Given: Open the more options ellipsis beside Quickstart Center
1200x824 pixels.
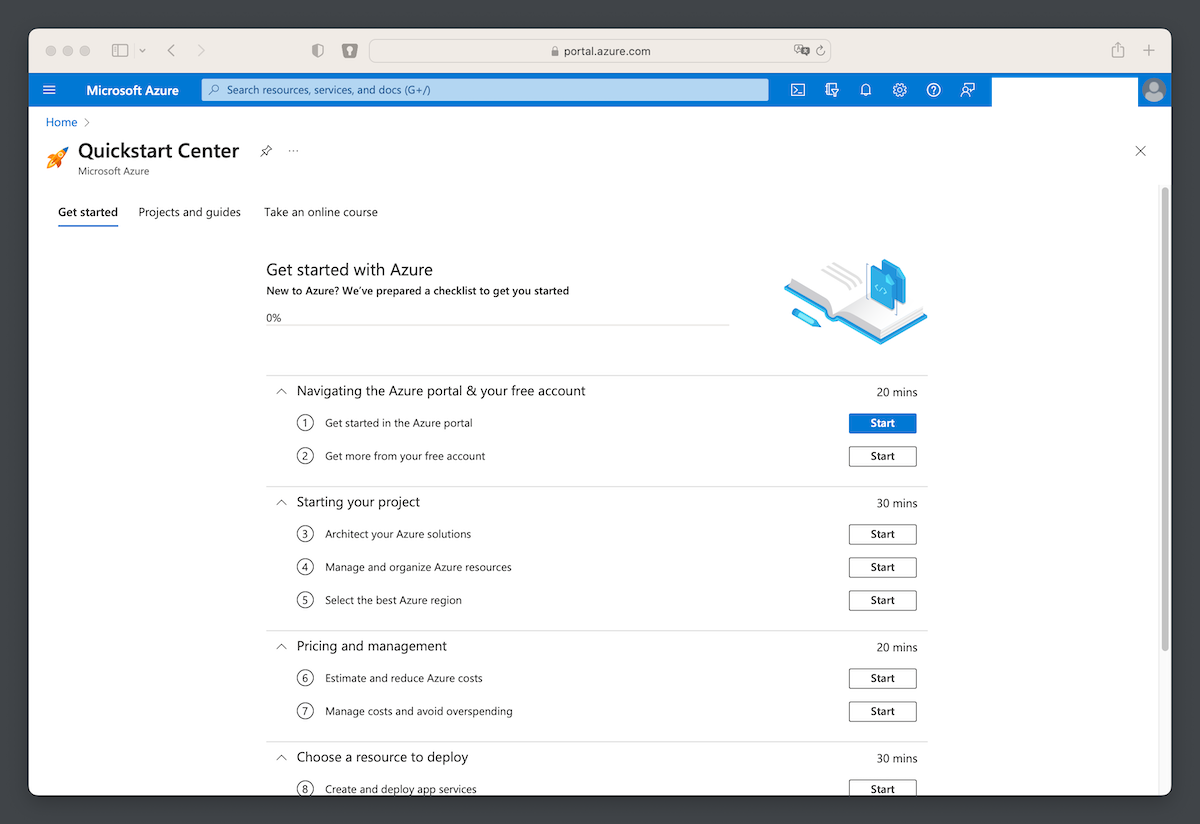Looking at the screenshot, I should 293,151.
